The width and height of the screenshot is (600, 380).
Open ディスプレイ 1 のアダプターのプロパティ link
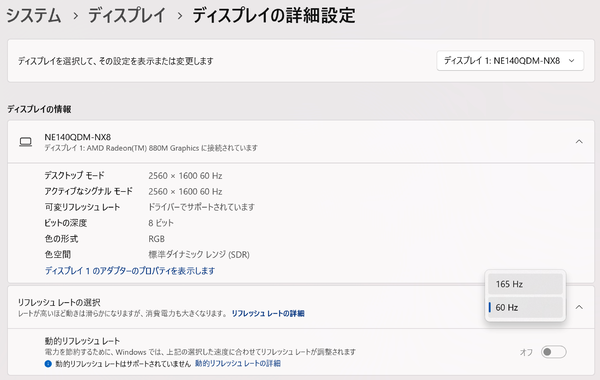130,271
